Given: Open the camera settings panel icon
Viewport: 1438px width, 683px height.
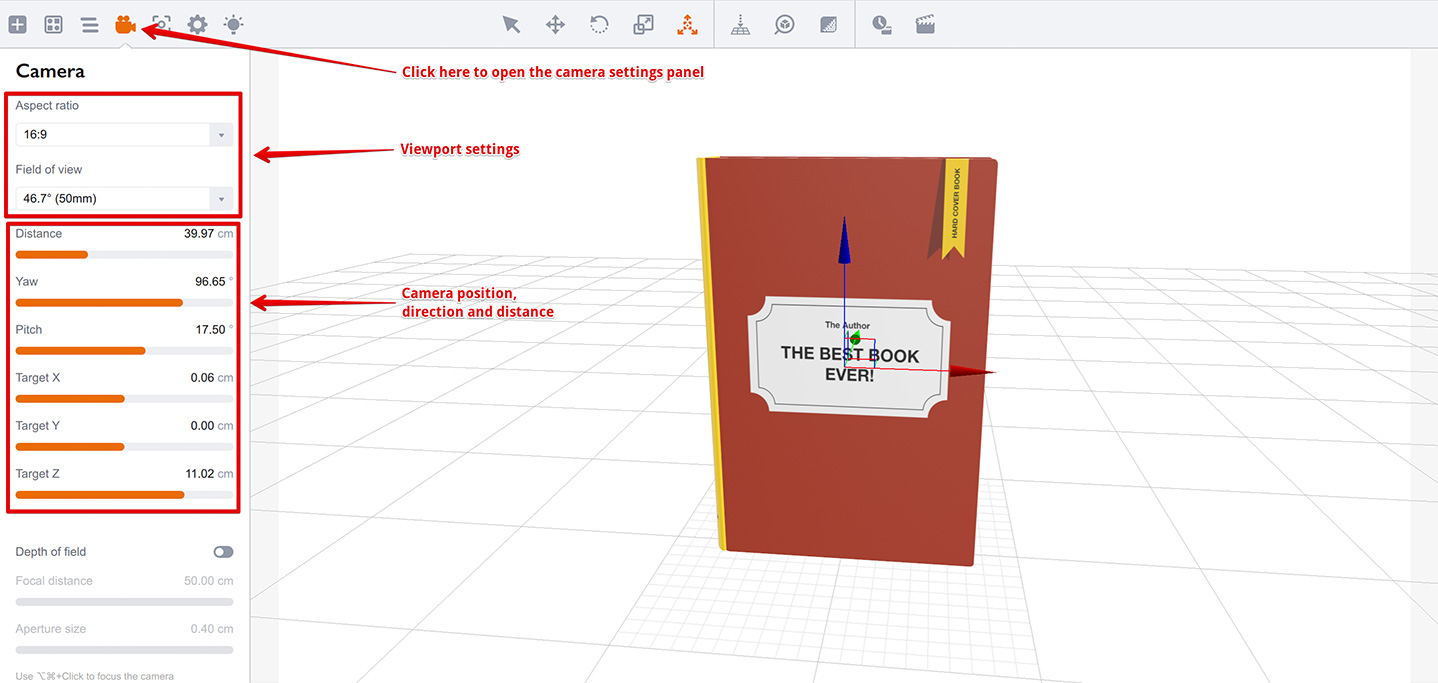Looking at the screenshot, I should pyautogui.click(x=125, y=25).
